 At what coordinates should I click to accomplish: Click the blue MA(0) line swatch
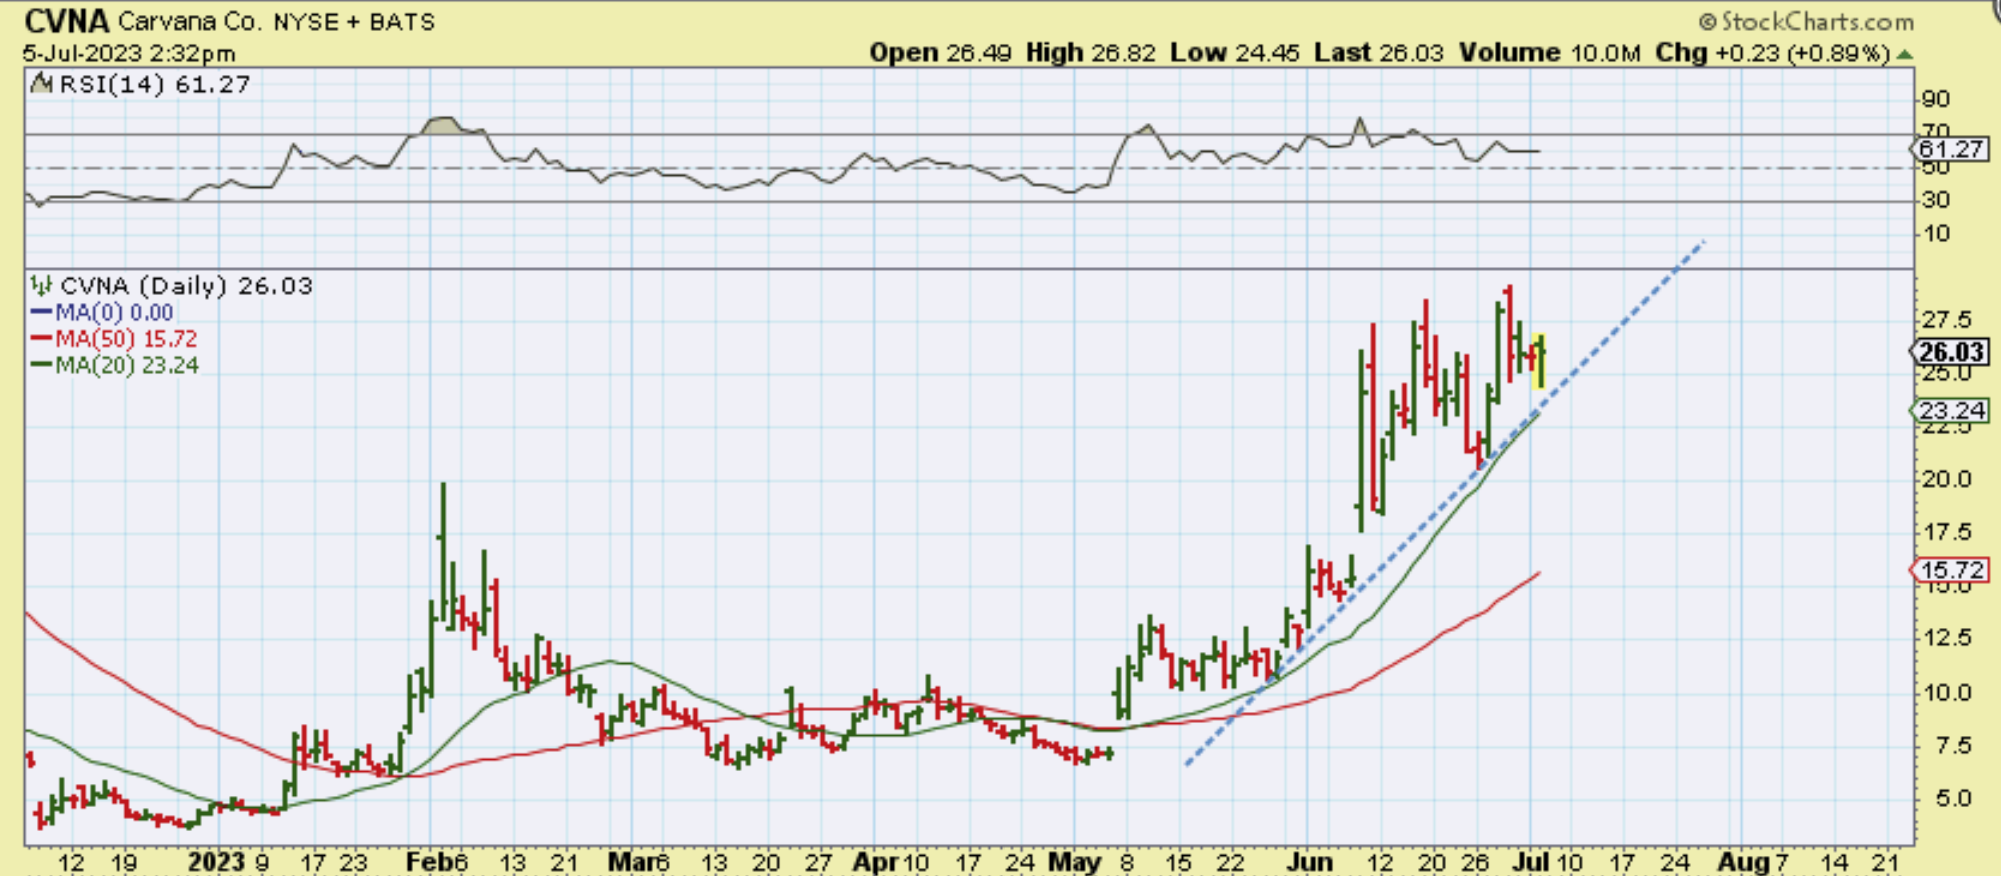(x=41, y=313)
